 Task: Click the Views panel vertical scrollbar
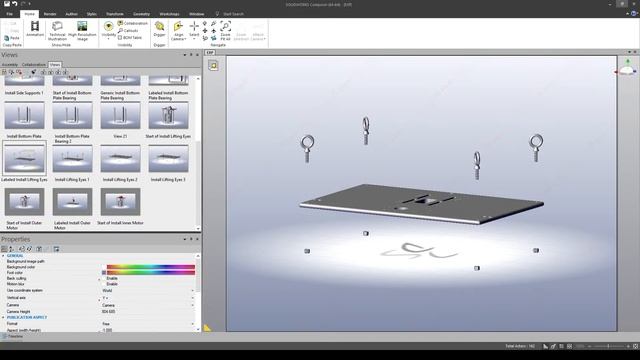[x=198, y=153]
